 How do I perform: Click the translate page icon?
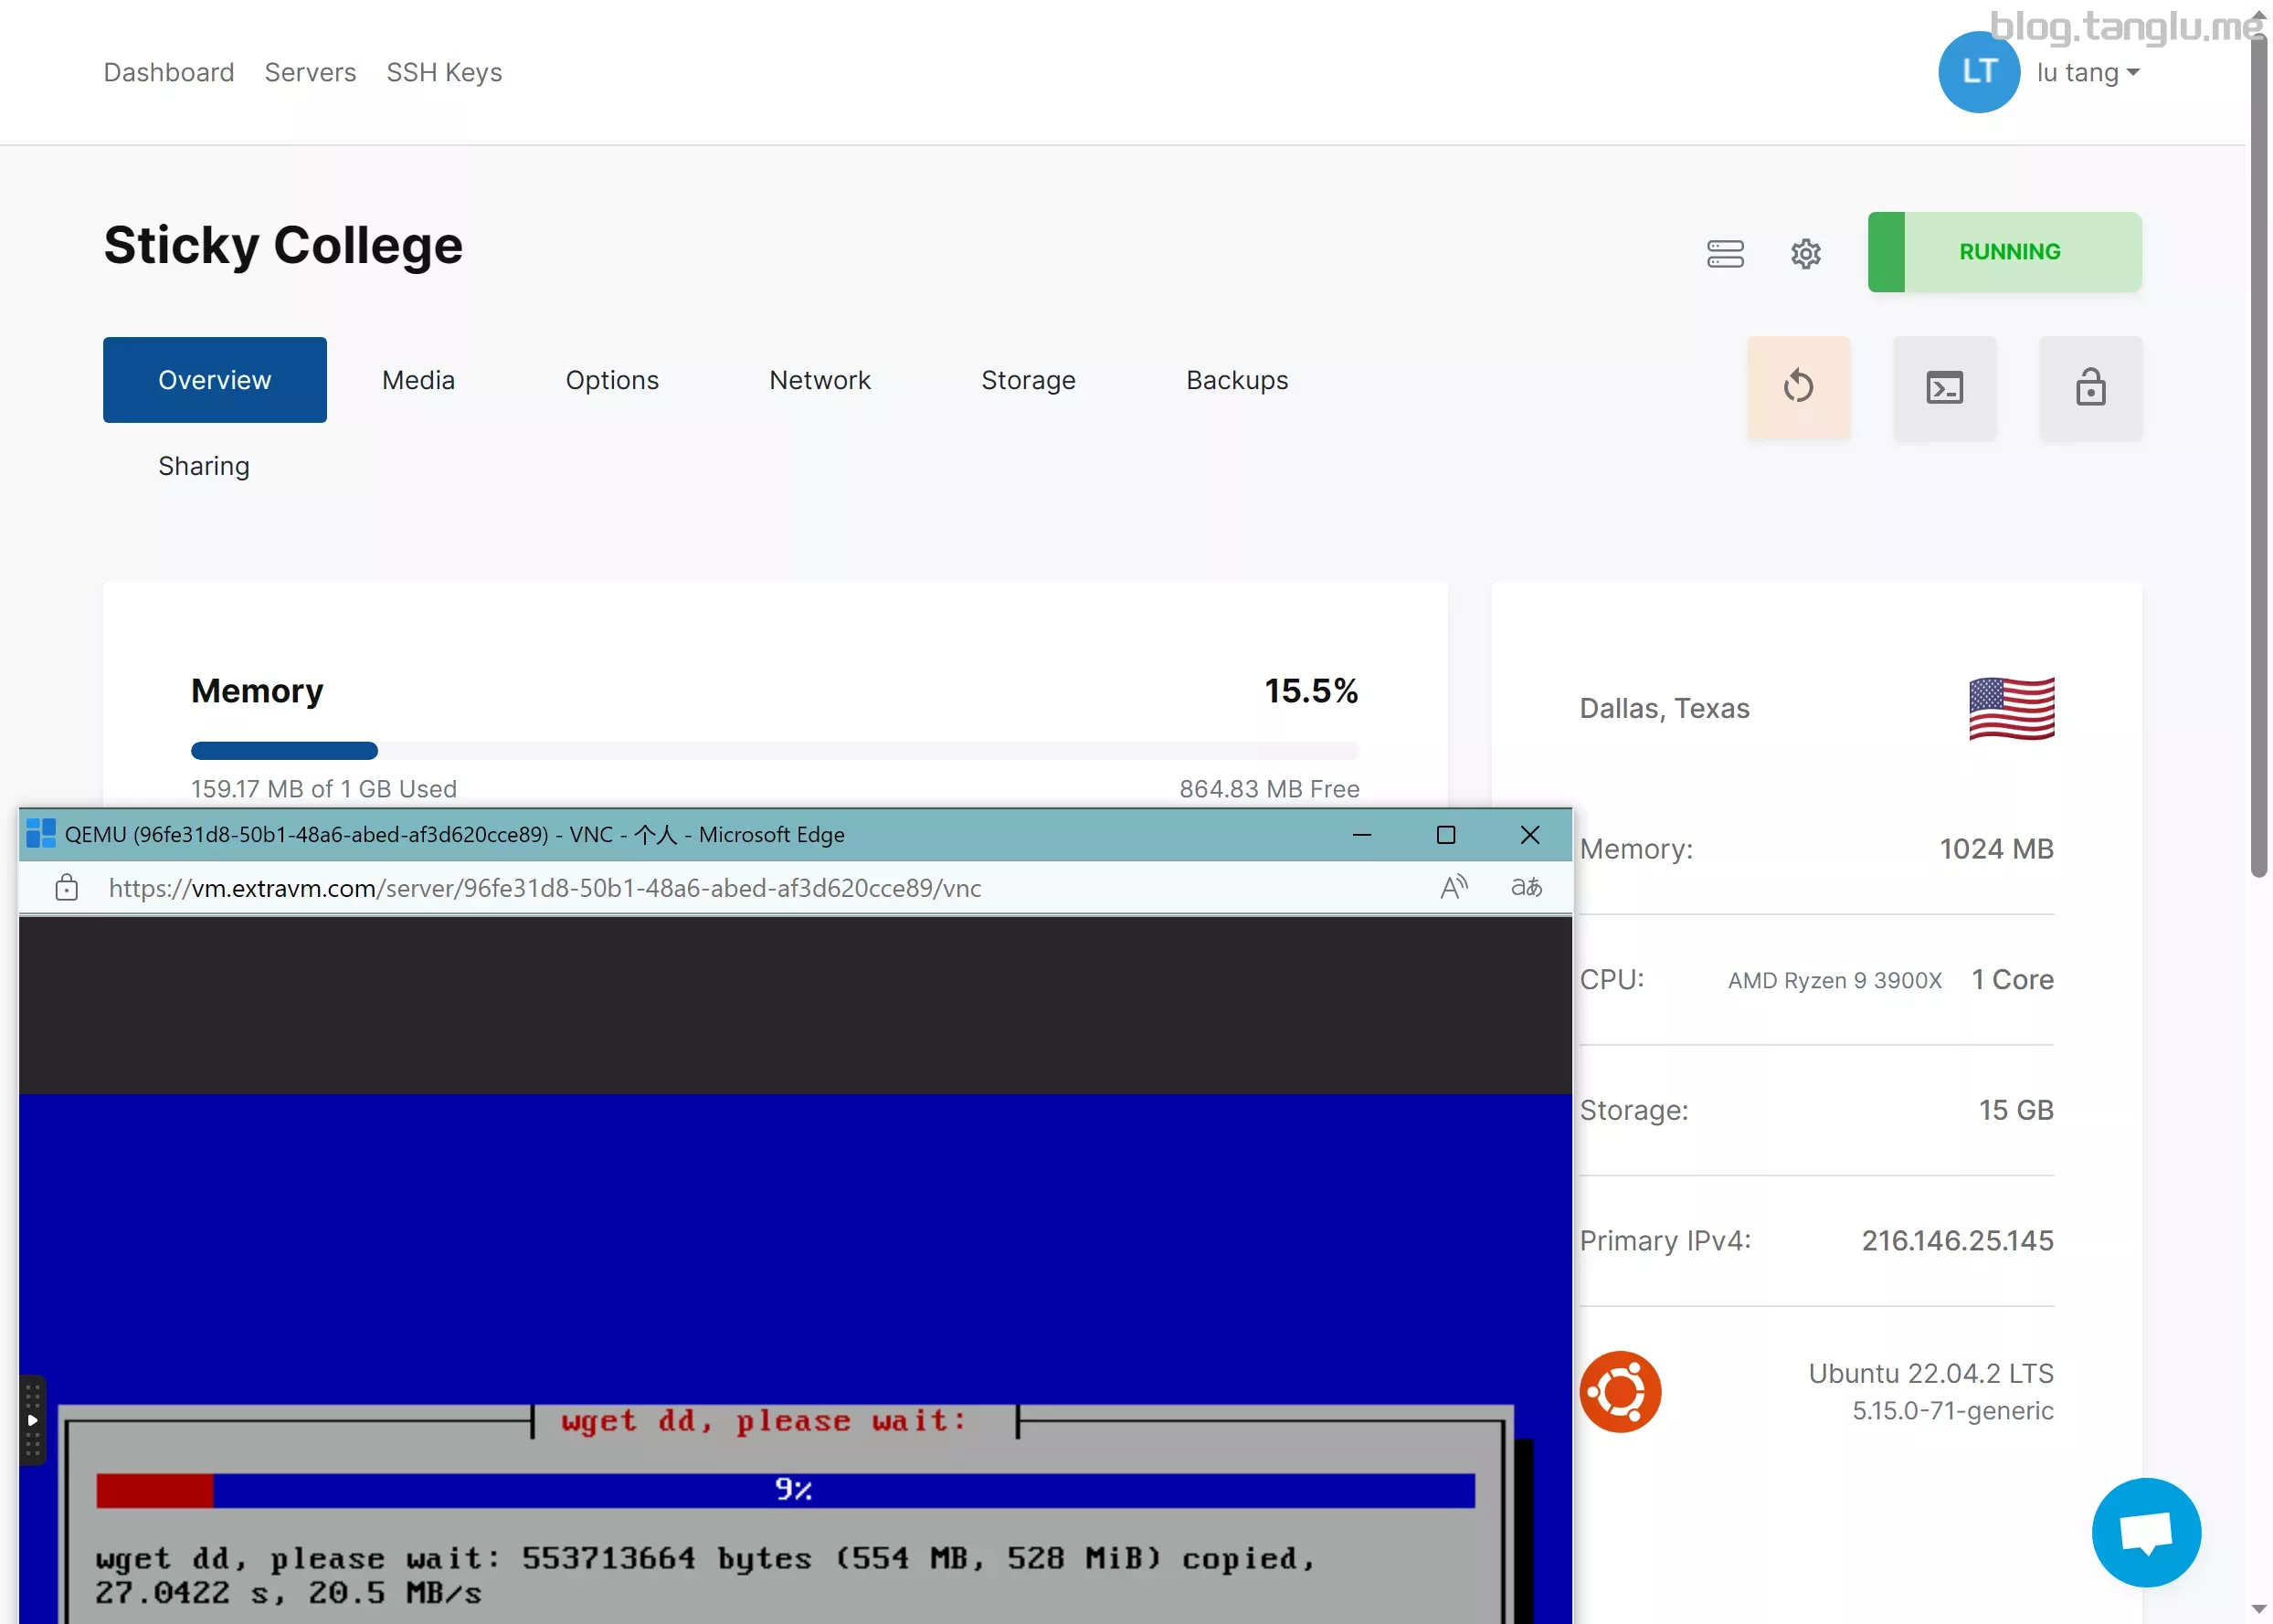[1525, 887]
